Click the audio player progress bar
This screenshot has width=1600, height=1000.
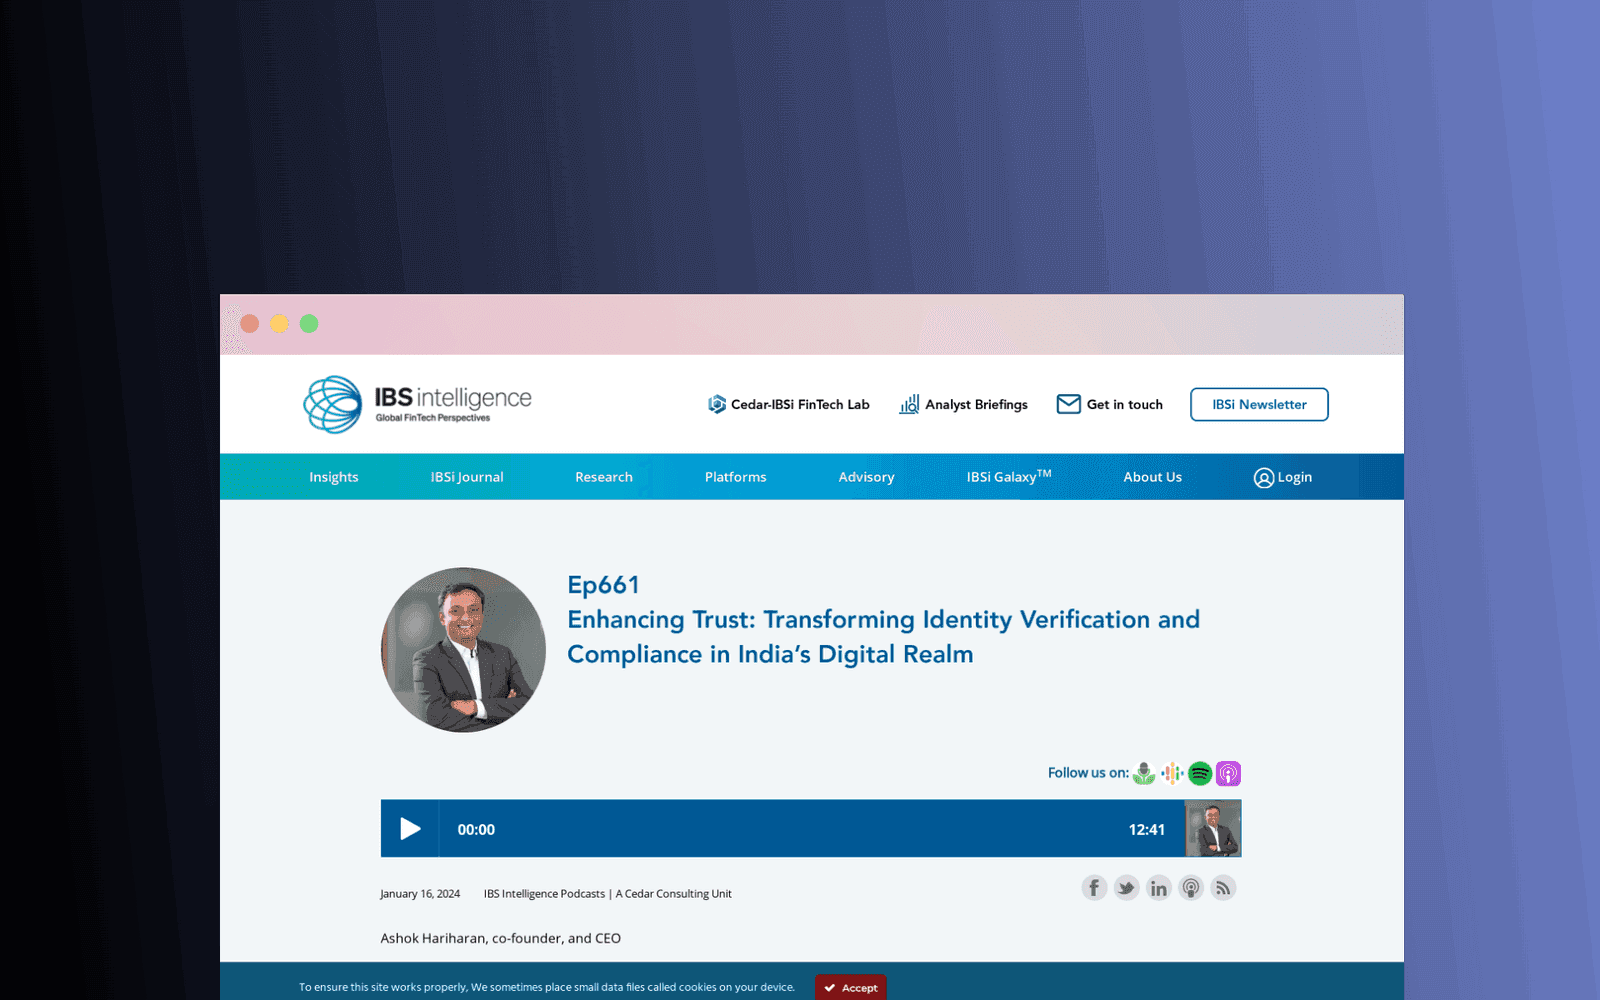[x=810, y=829]
